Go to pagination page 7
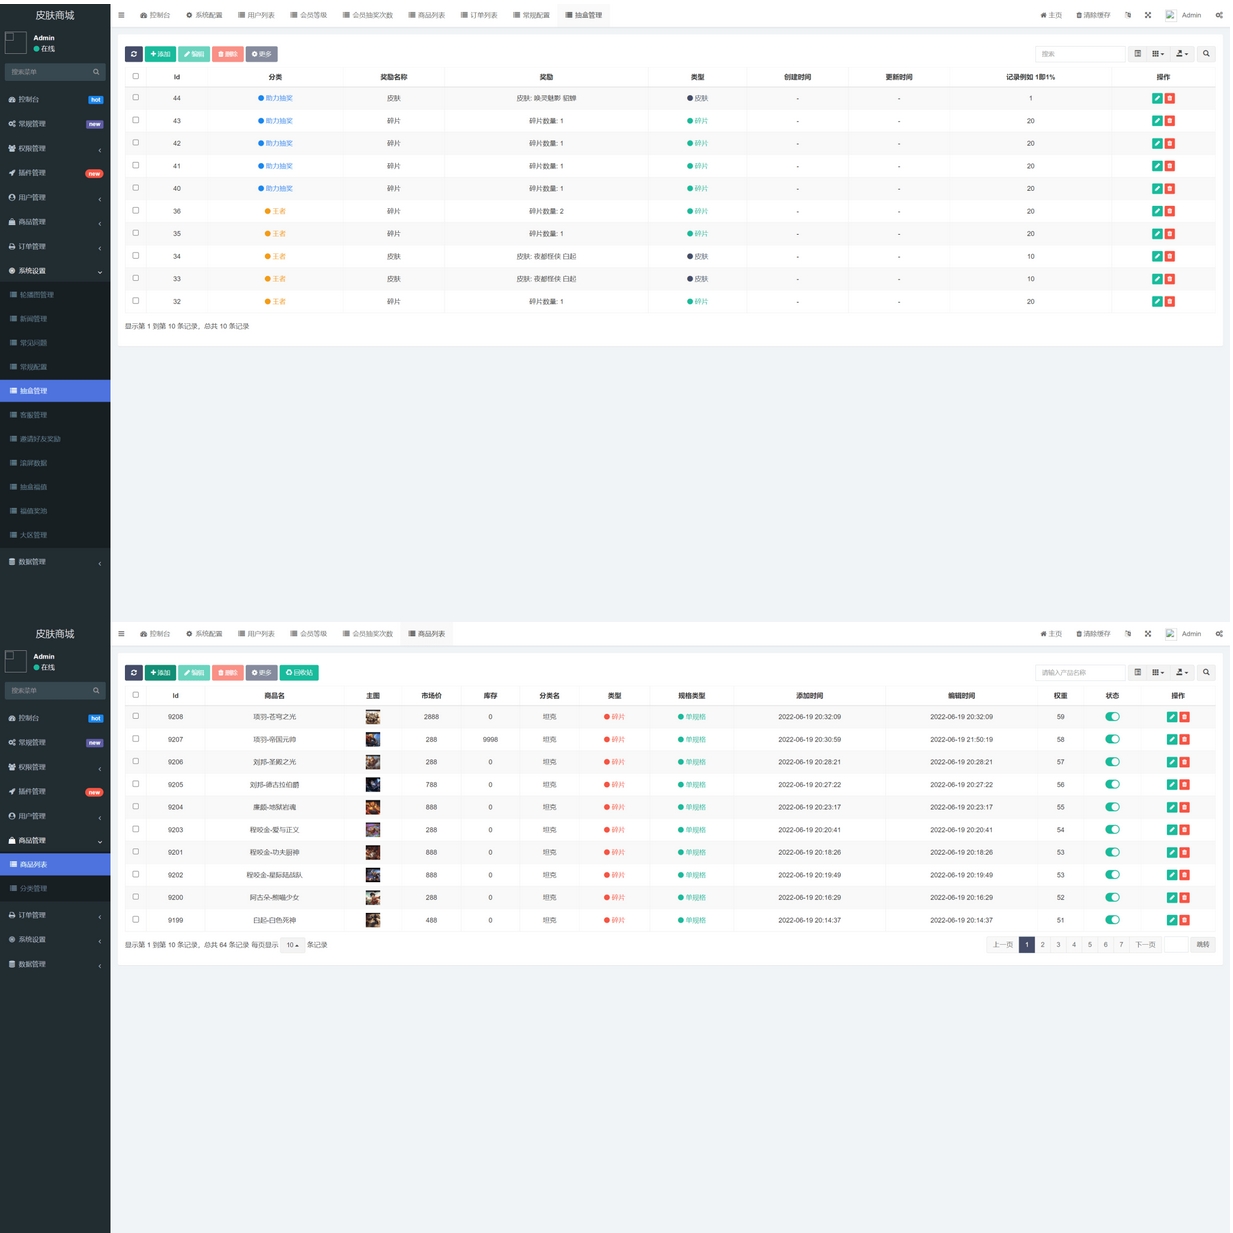1233x1233 pixels. [x=1121, y=945]
